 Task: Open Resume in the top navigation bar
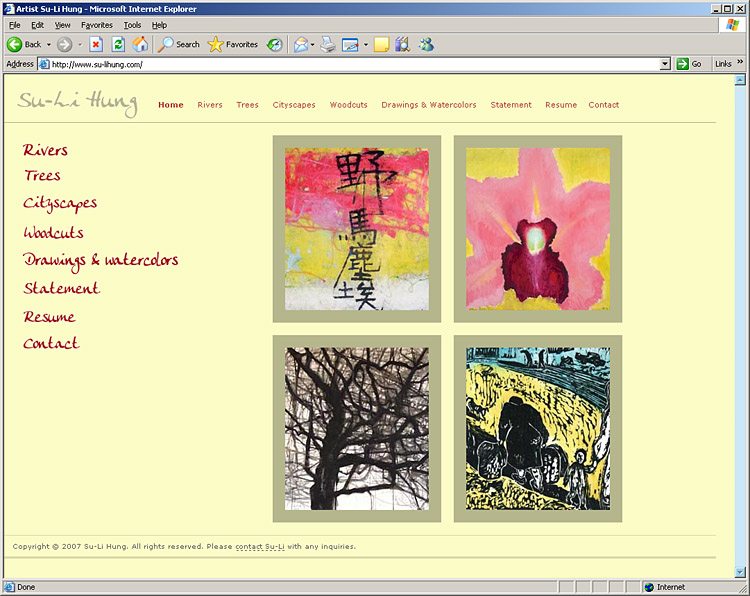(x=561, y=105)
